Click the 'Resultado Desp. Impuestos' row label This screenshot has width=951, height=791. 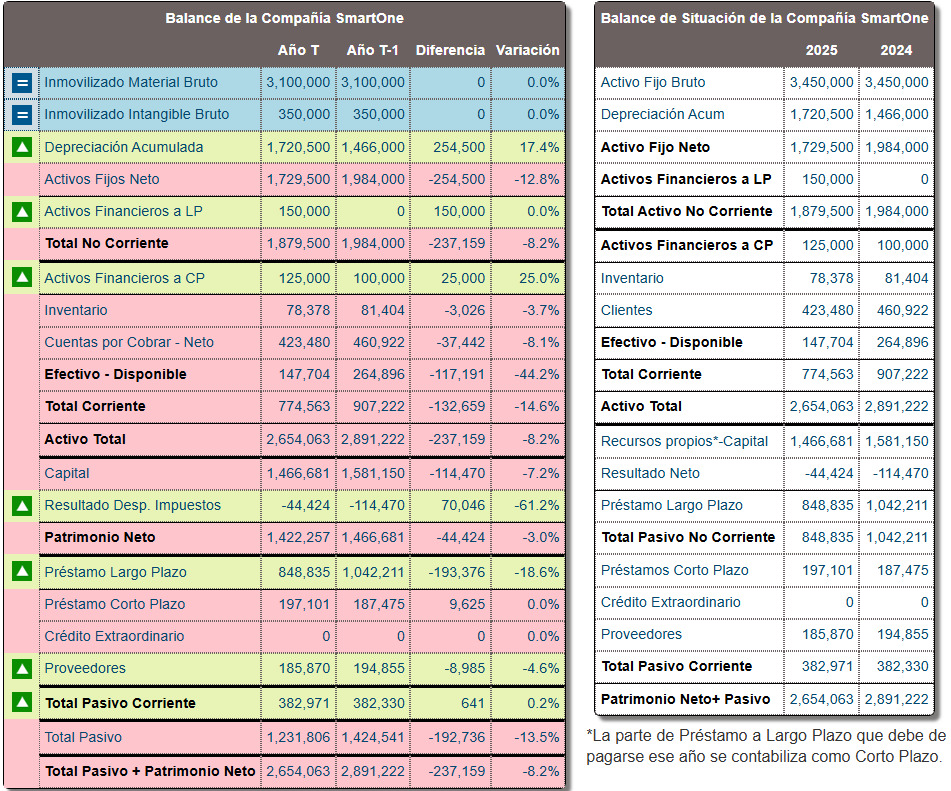click(x=133, y=505)
